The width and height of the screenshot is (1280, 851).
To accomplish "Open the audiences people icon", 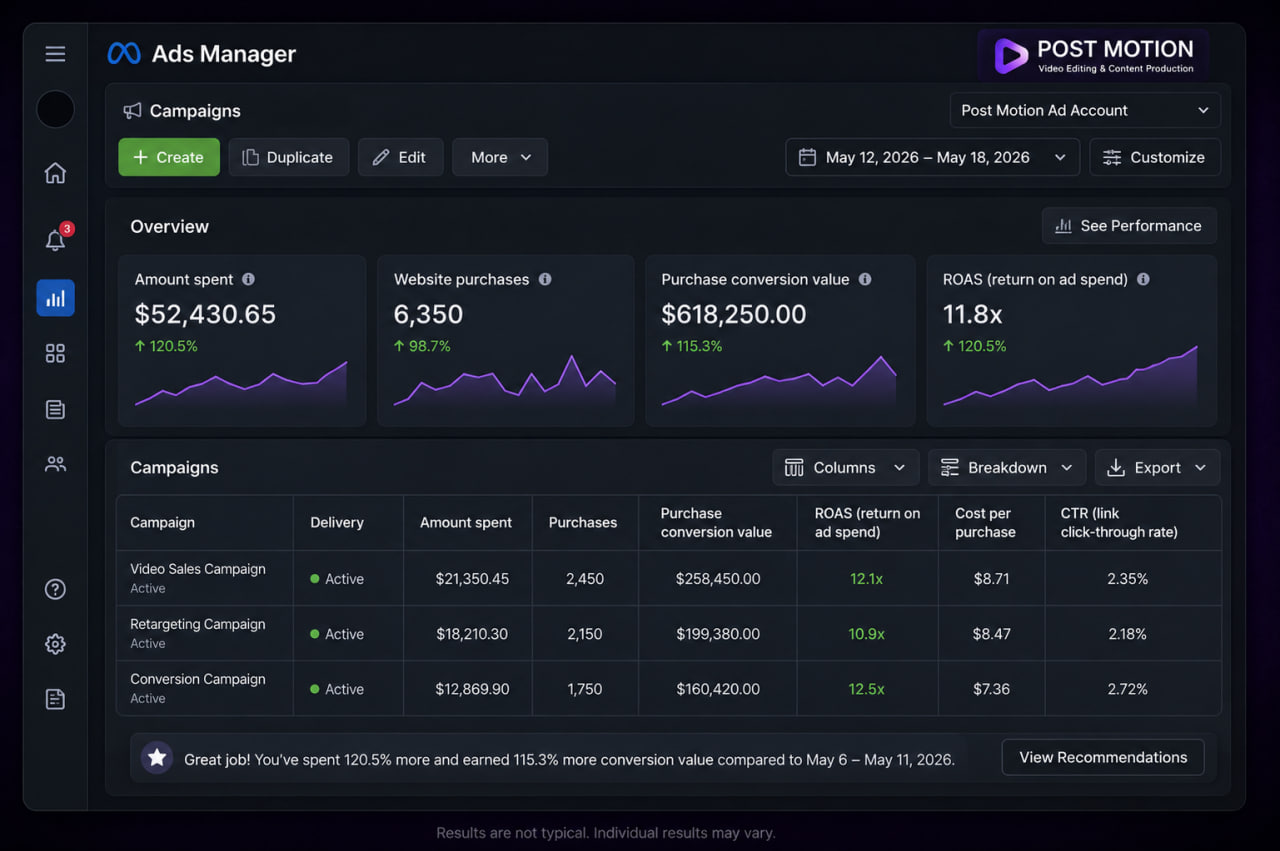I will point(55,464).
